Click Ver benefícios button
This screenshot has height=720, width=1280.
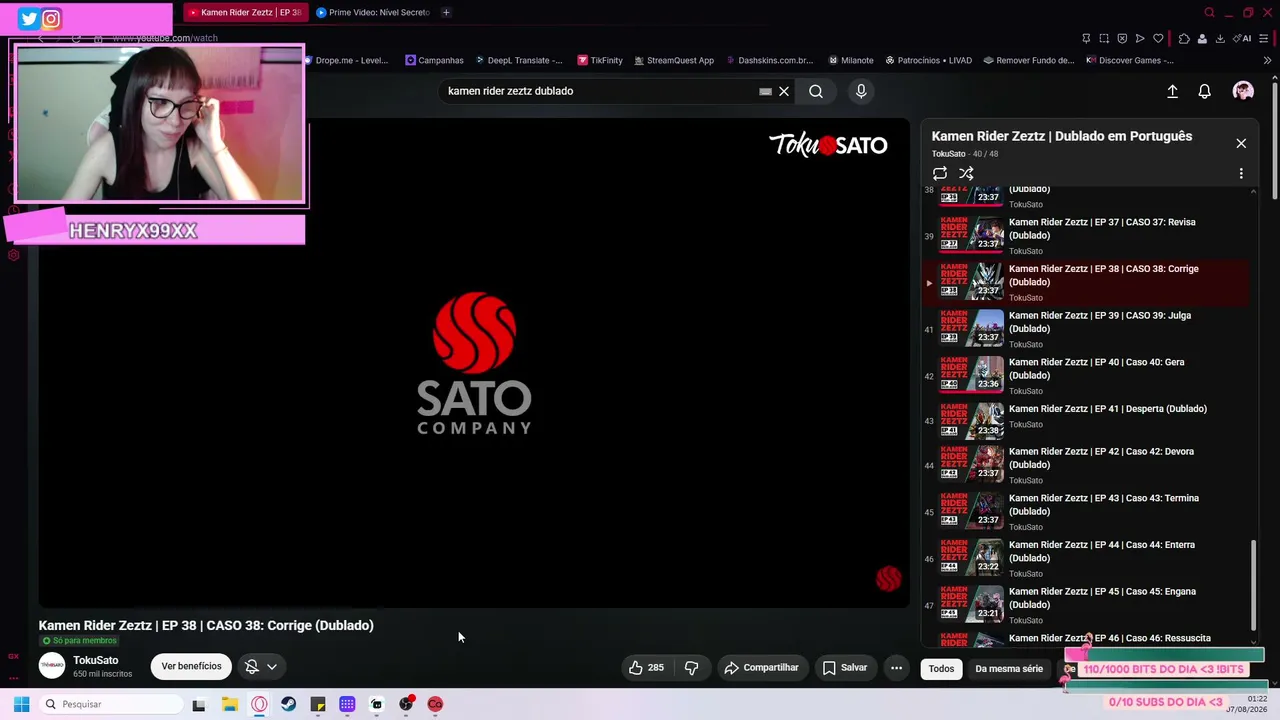coord(191,666)
